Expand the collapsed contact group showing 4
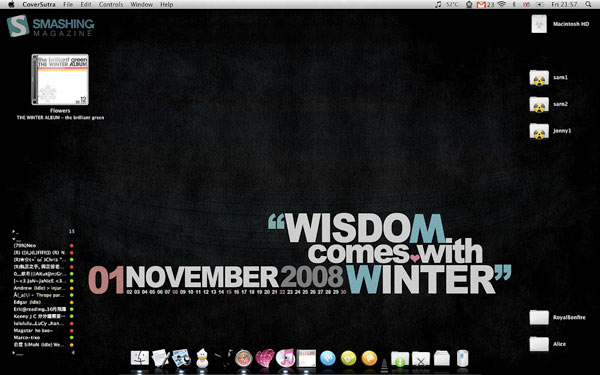The image size is (600, 375). 14,353
